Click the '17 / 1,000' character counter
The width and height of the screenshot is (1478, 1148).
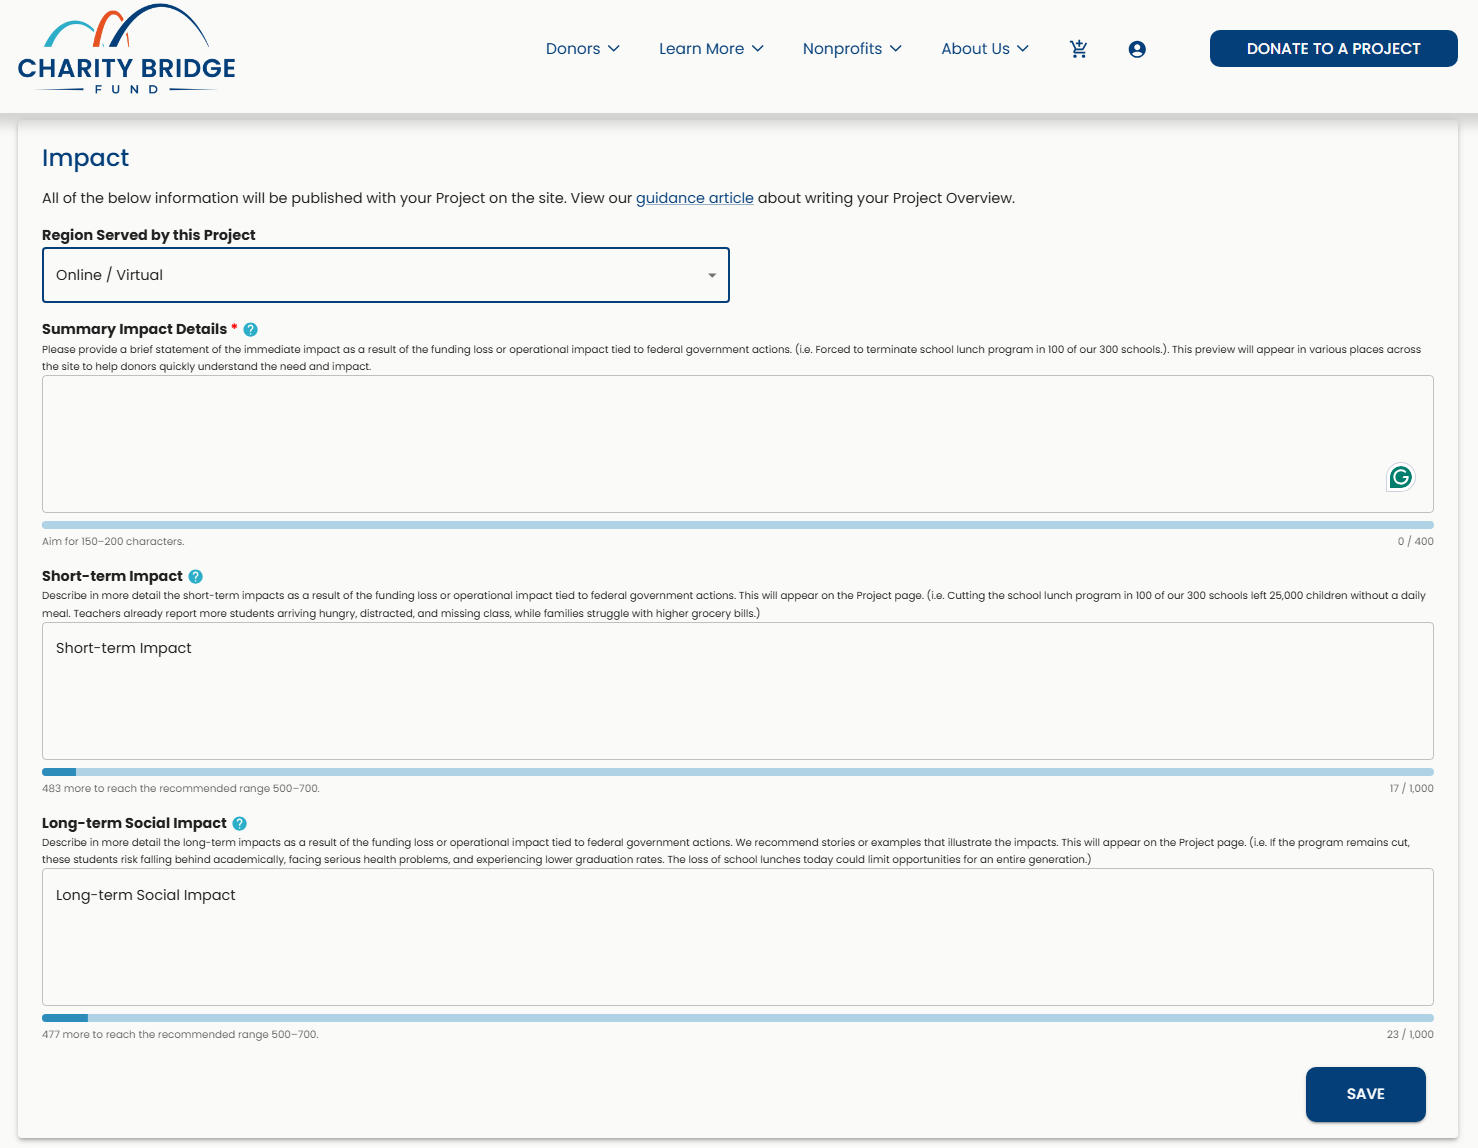point(1411,789)
